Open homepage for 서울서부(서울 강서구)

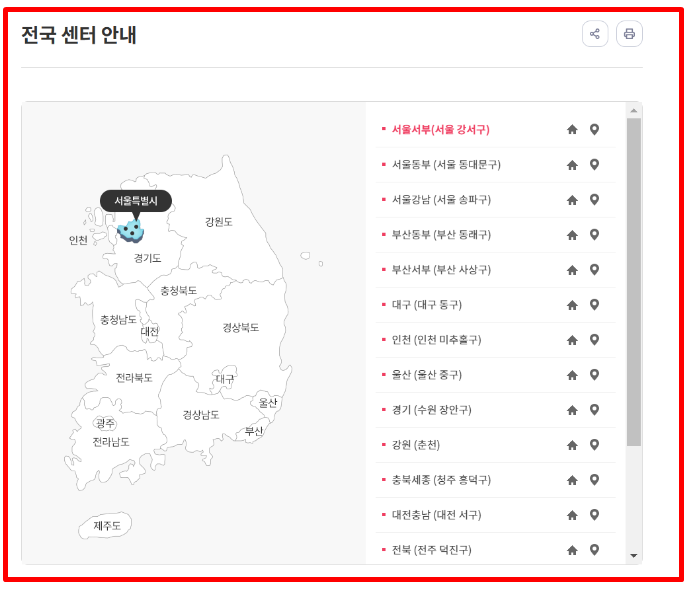pyautogui.click(x=572, y=130)
